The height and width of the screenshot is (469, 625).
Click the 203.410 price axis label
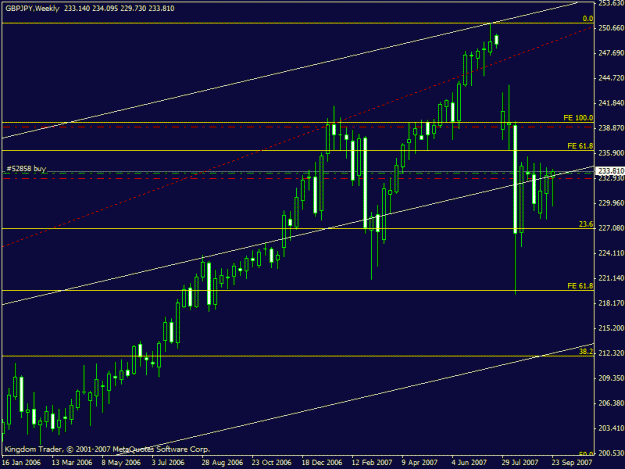click(x=611, y=428)
